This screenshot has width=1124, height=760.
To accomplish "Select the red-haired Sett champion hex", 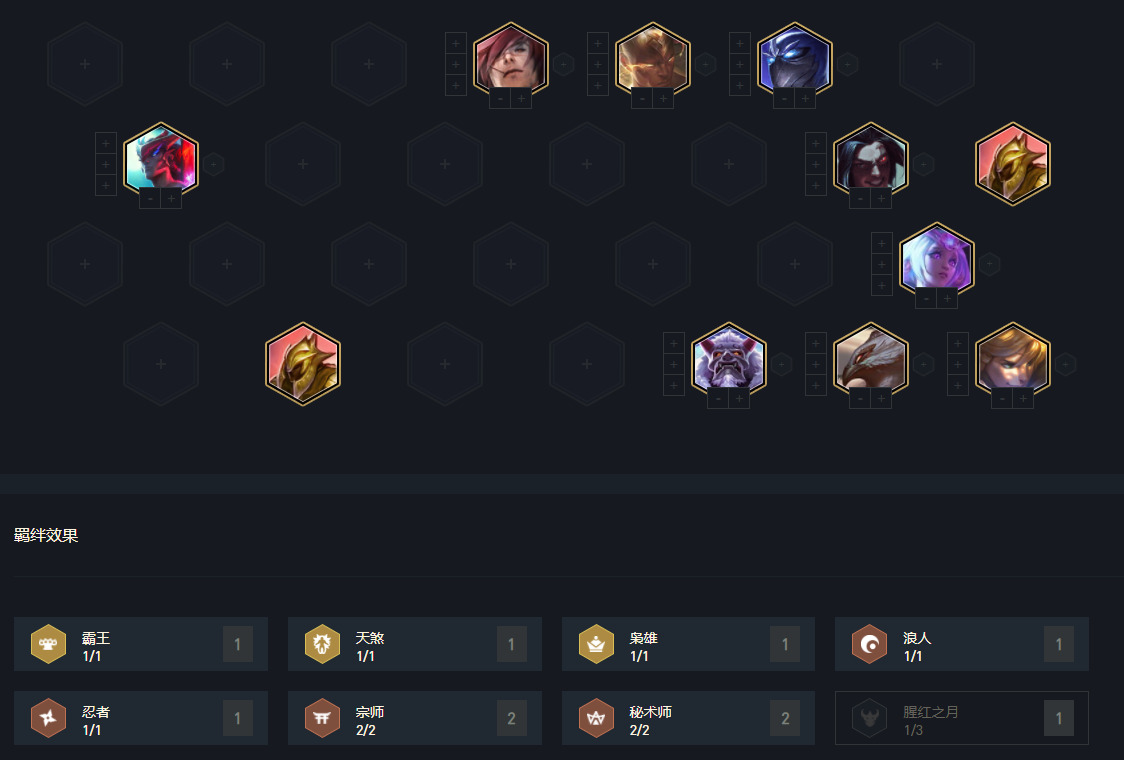I will pos(510,62).
